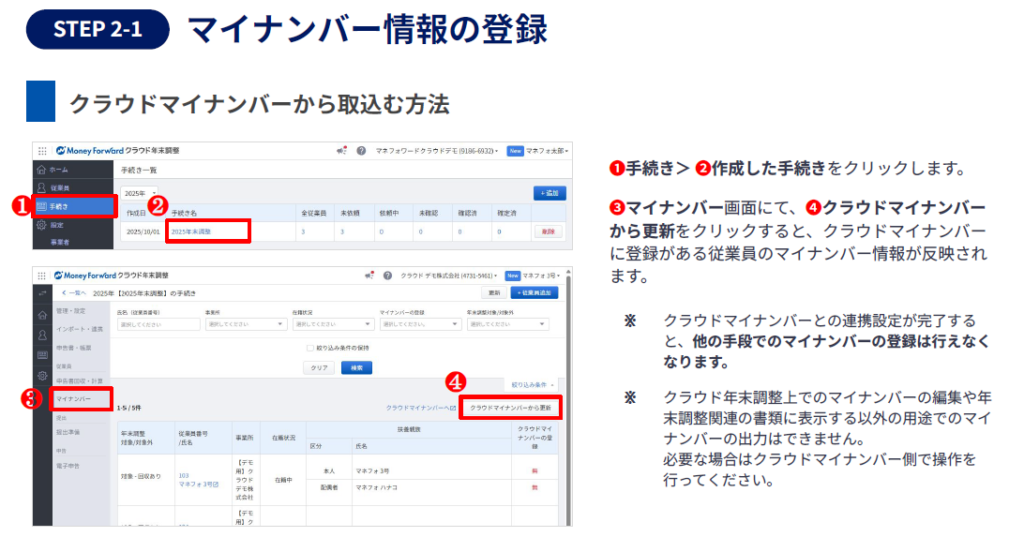Image resolution: width=1024 pixels, height=537 pixels.
Task: Click the クラウドマイナンバーから更新 button
Action: 510,408
